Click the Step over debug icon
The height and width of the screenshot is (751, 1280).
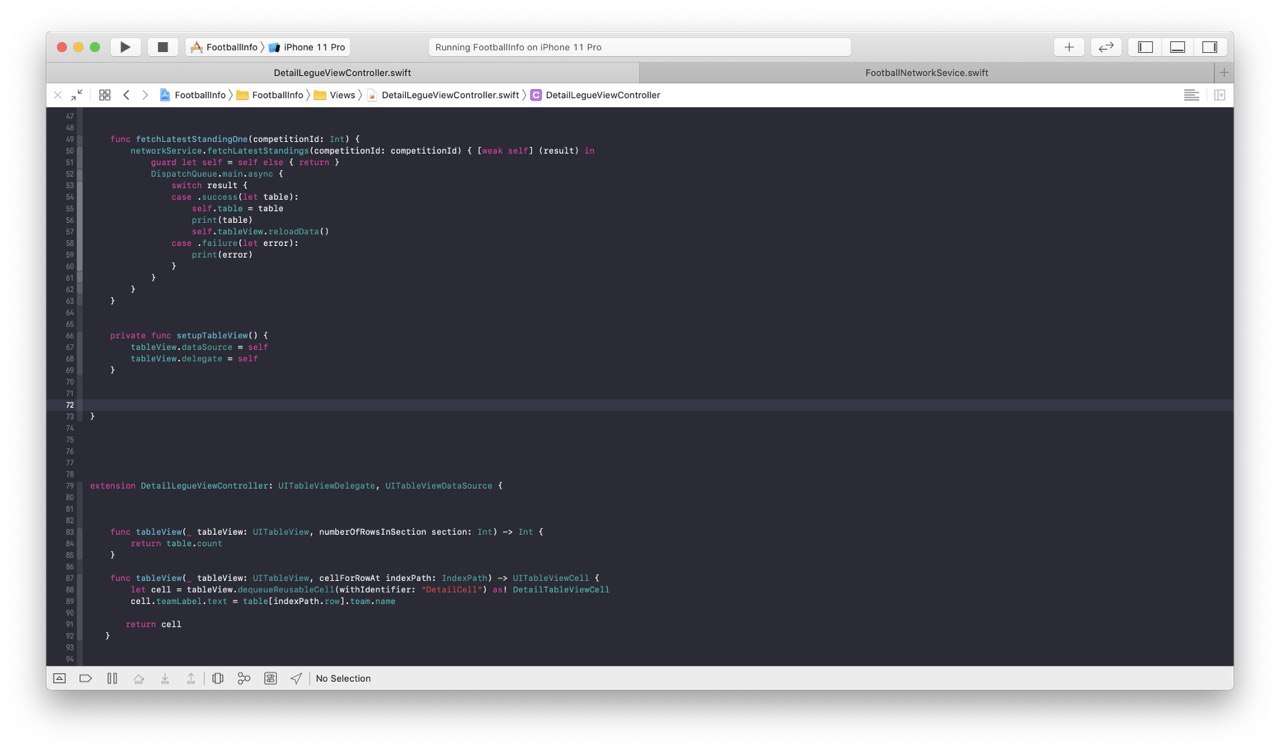(139, 678)
